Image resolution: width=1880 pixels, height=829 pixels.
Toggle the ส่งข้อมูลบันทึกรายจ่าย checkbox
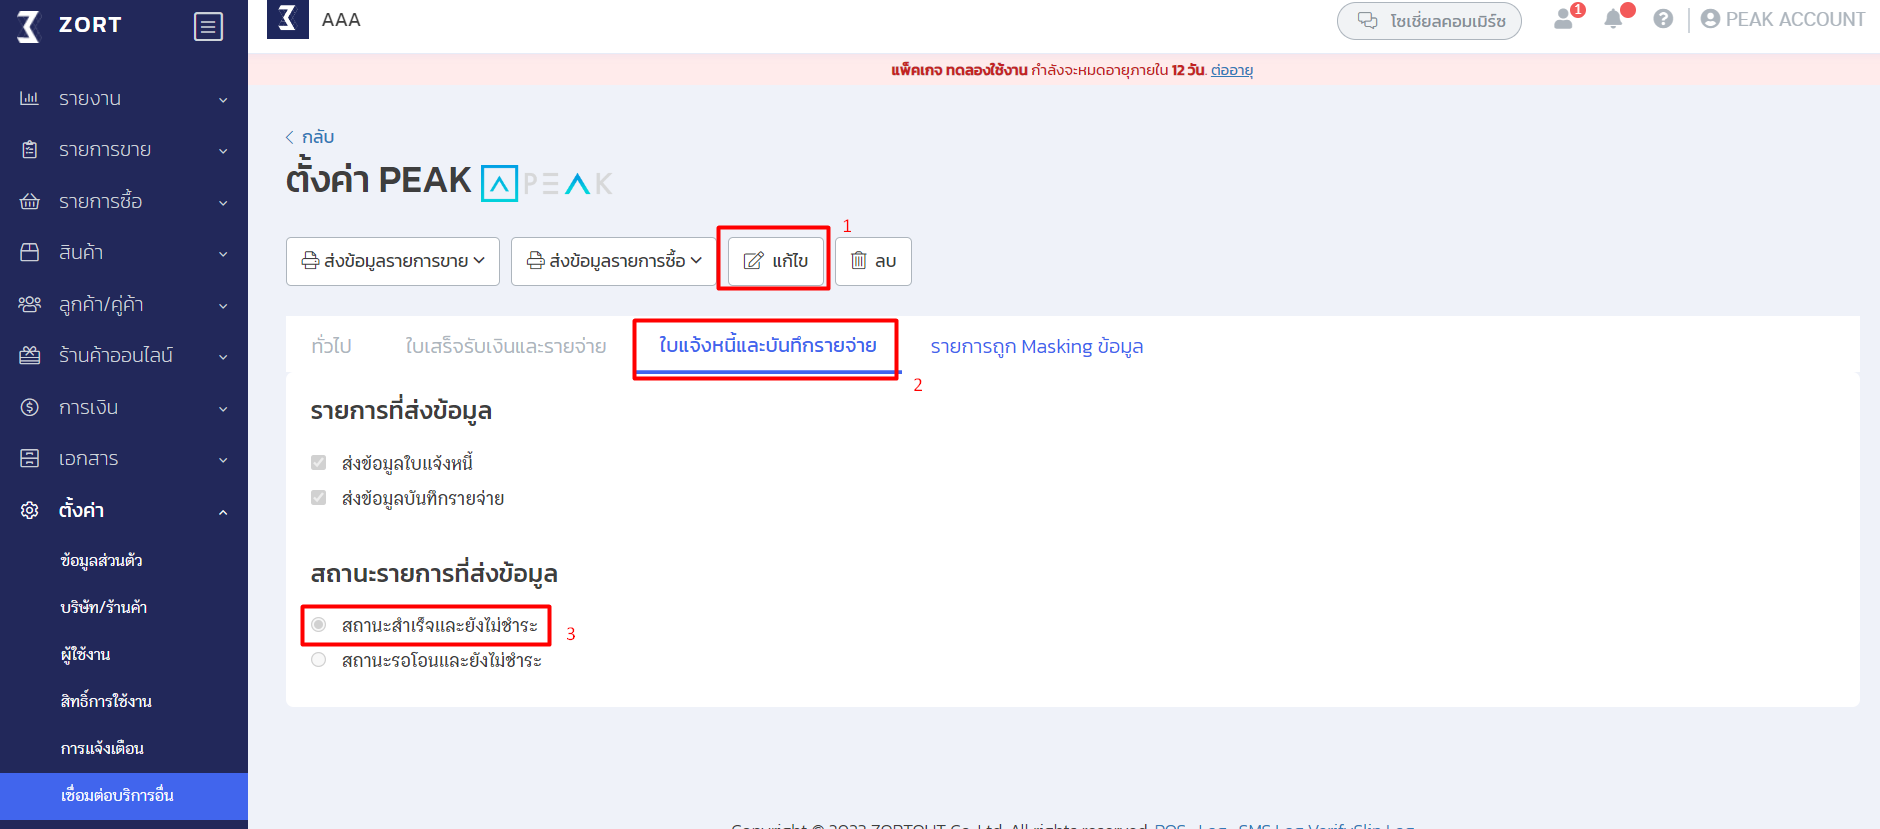[x=319, y=498]
